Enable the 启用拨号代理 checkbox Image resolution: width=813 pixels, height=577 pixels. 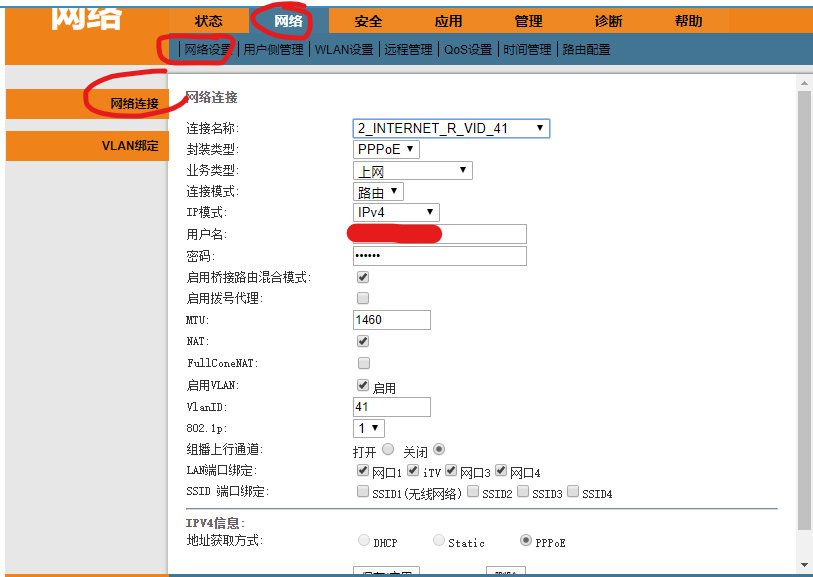click(x=363, y=298)
